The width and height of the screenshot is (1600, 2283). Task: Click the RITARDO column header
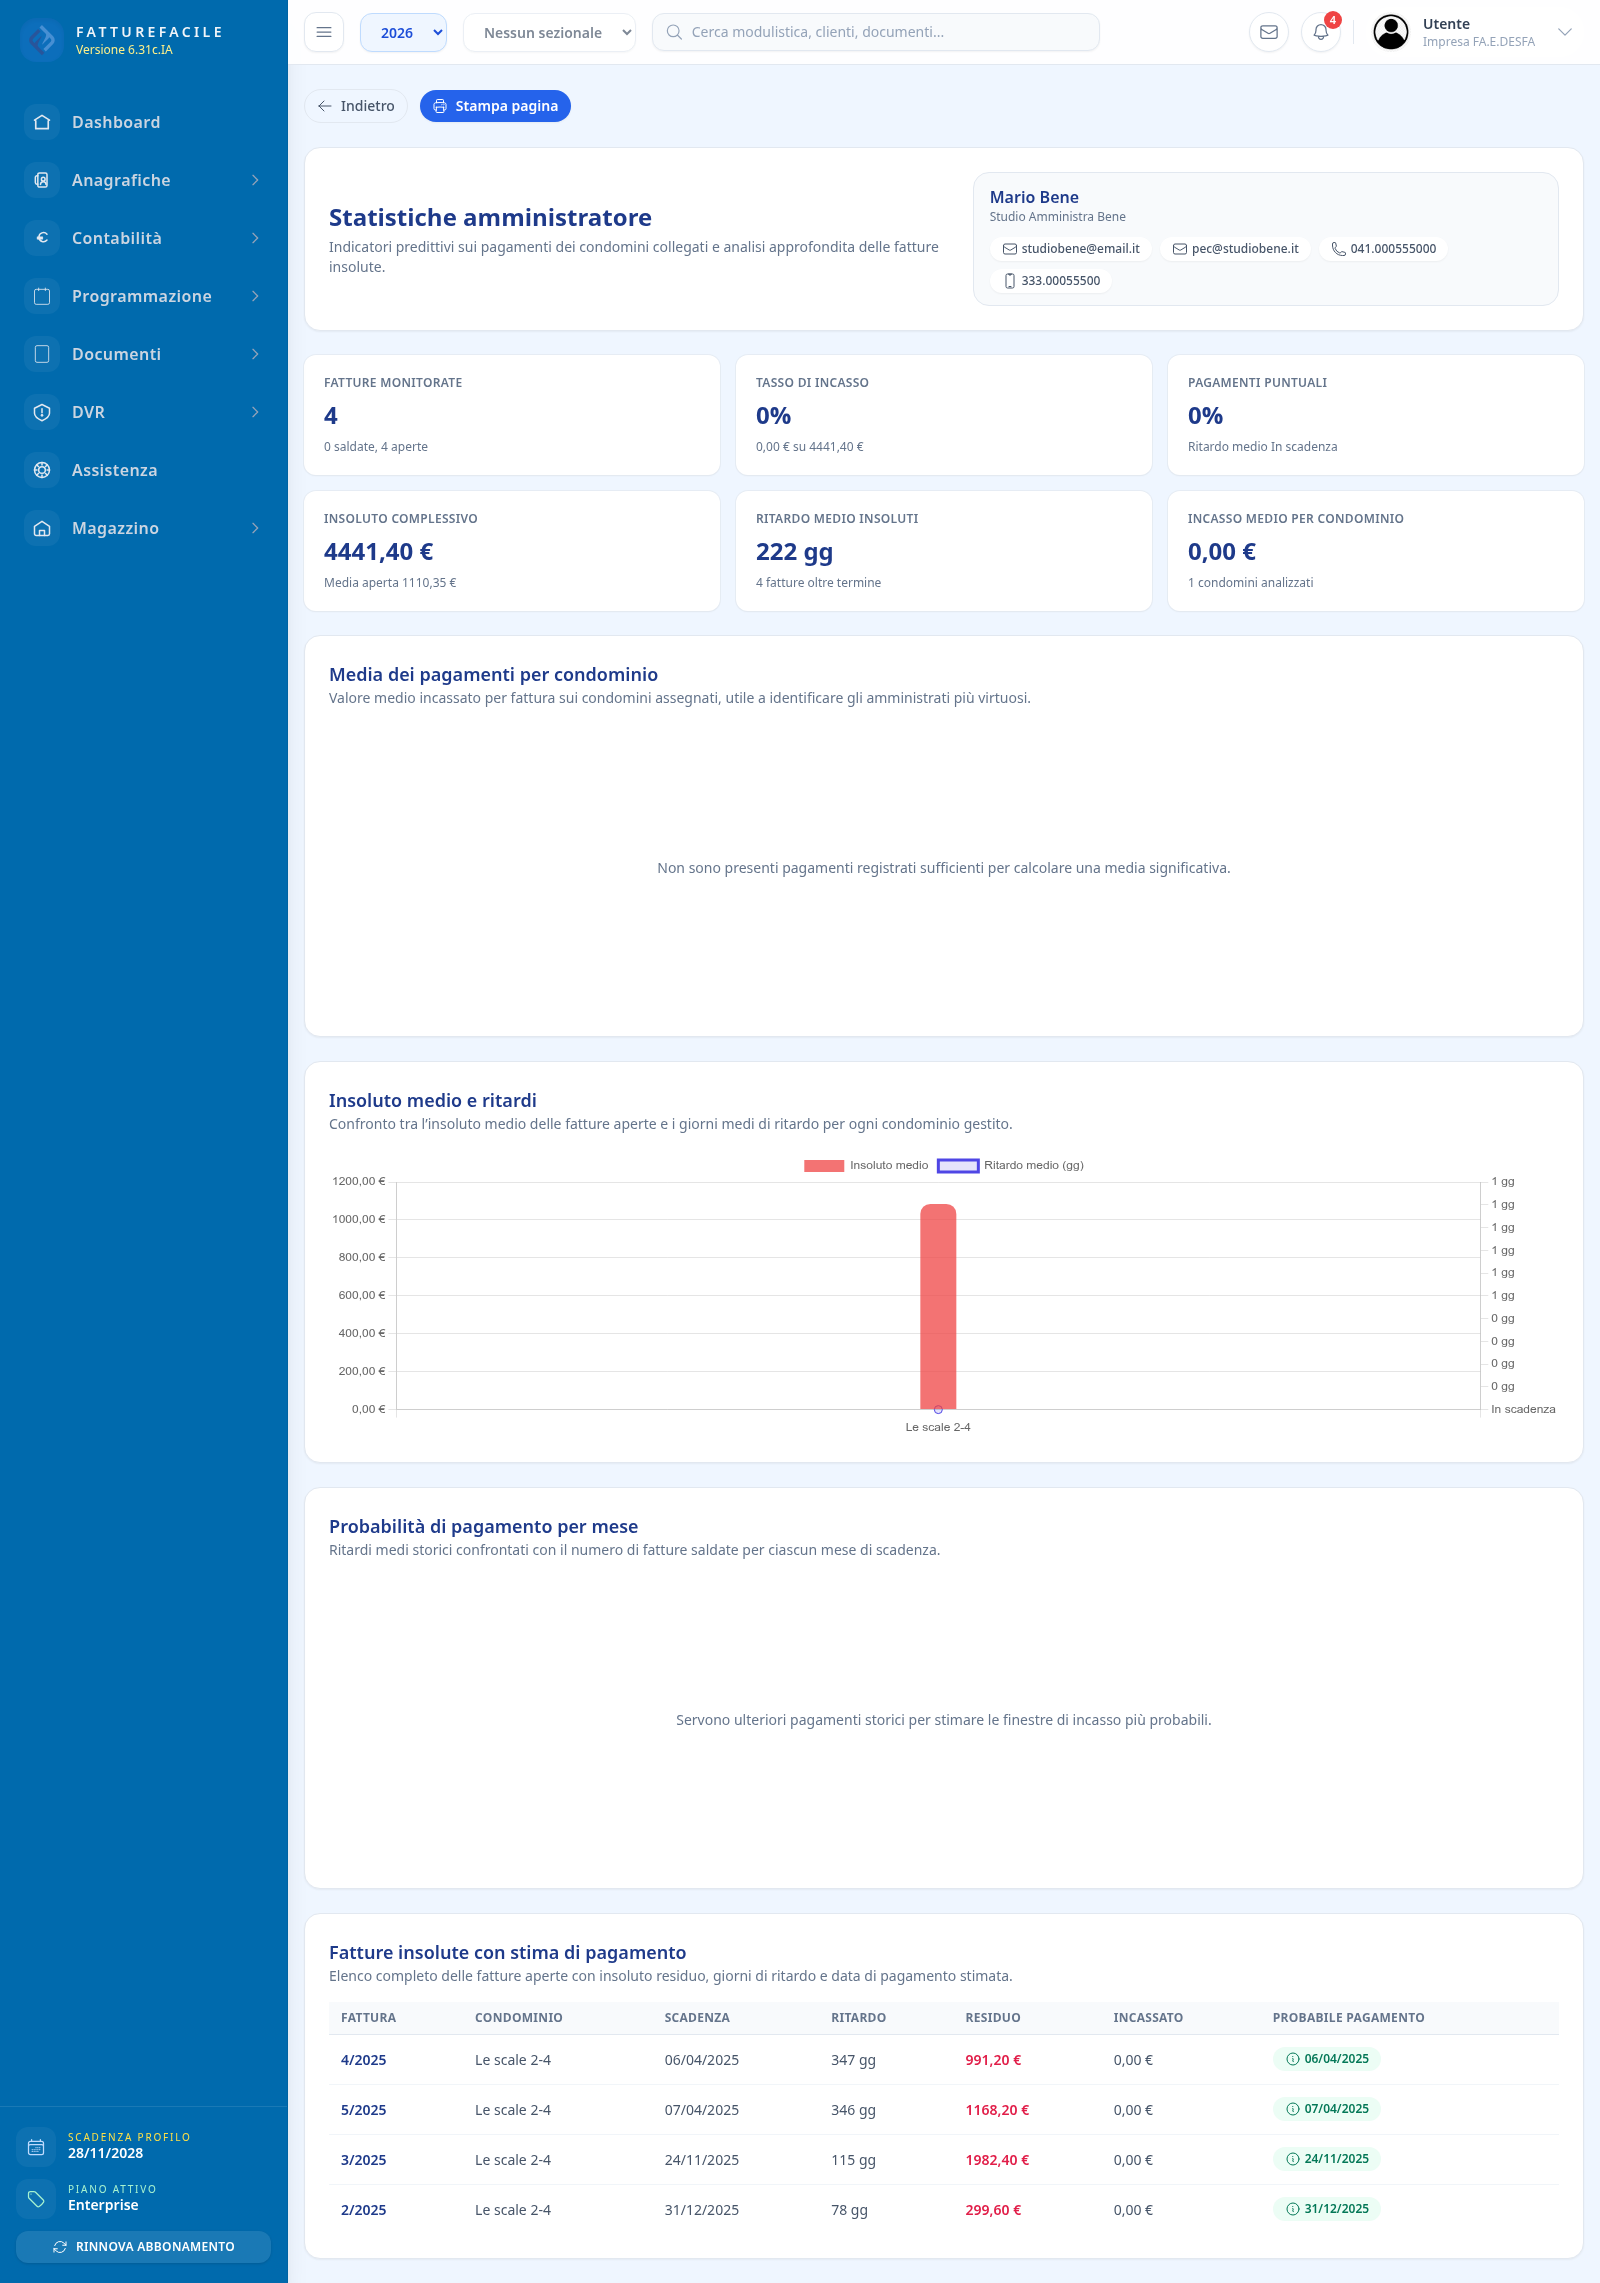click(x=858, y=2018)
